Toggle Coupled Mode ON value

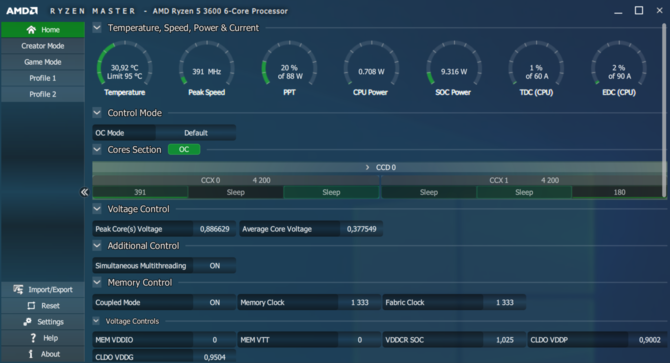click(215, 302)
